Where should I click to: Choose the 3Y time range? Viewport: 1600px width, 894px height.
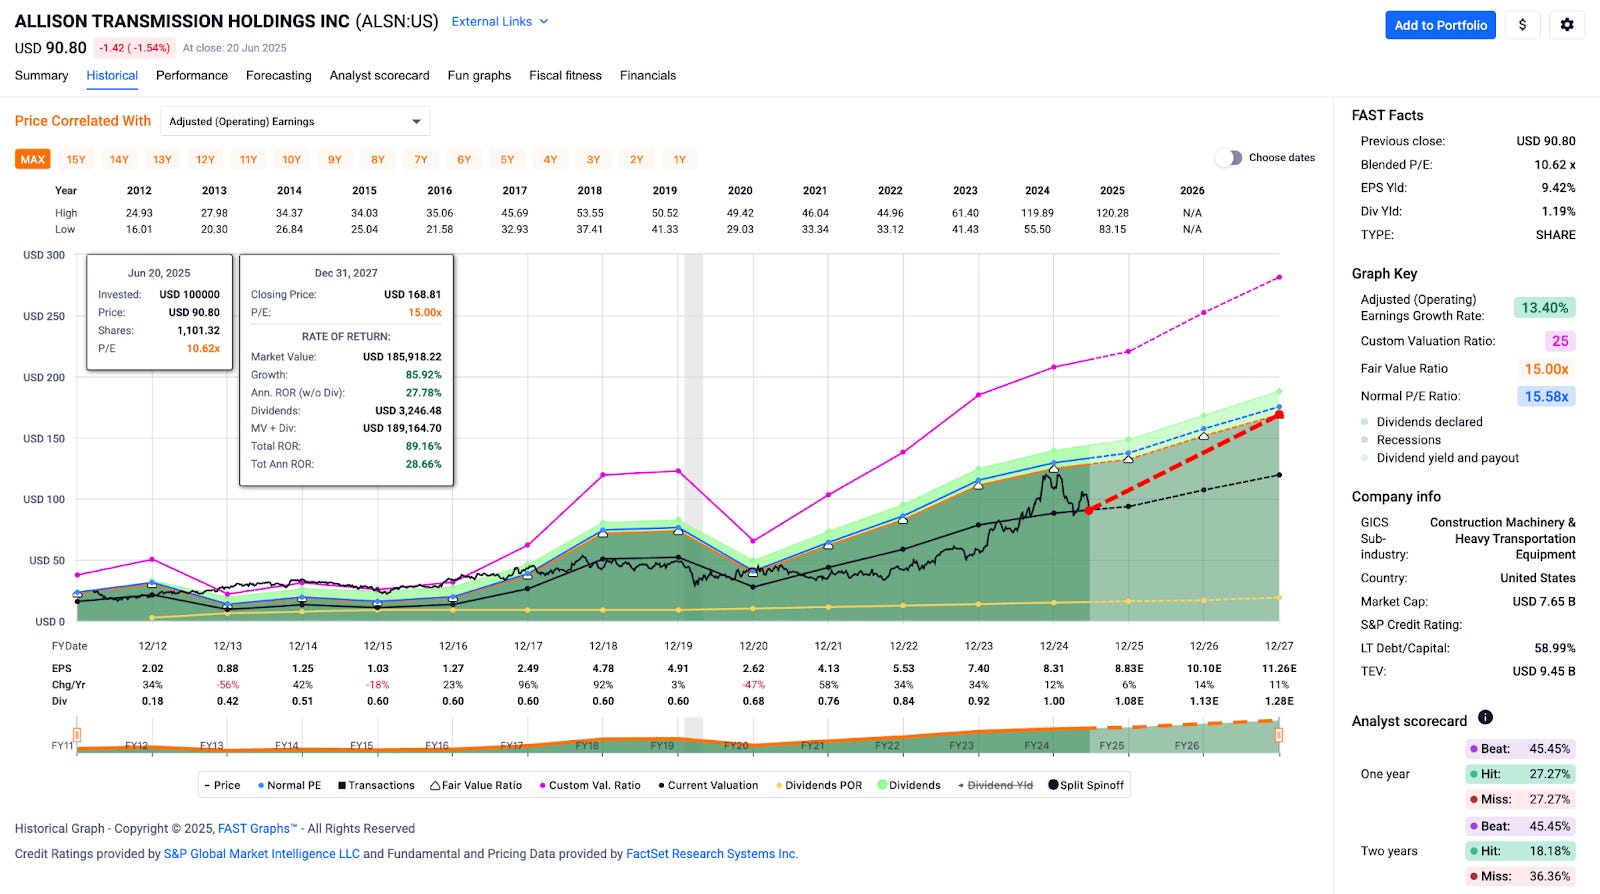point(593,159)
